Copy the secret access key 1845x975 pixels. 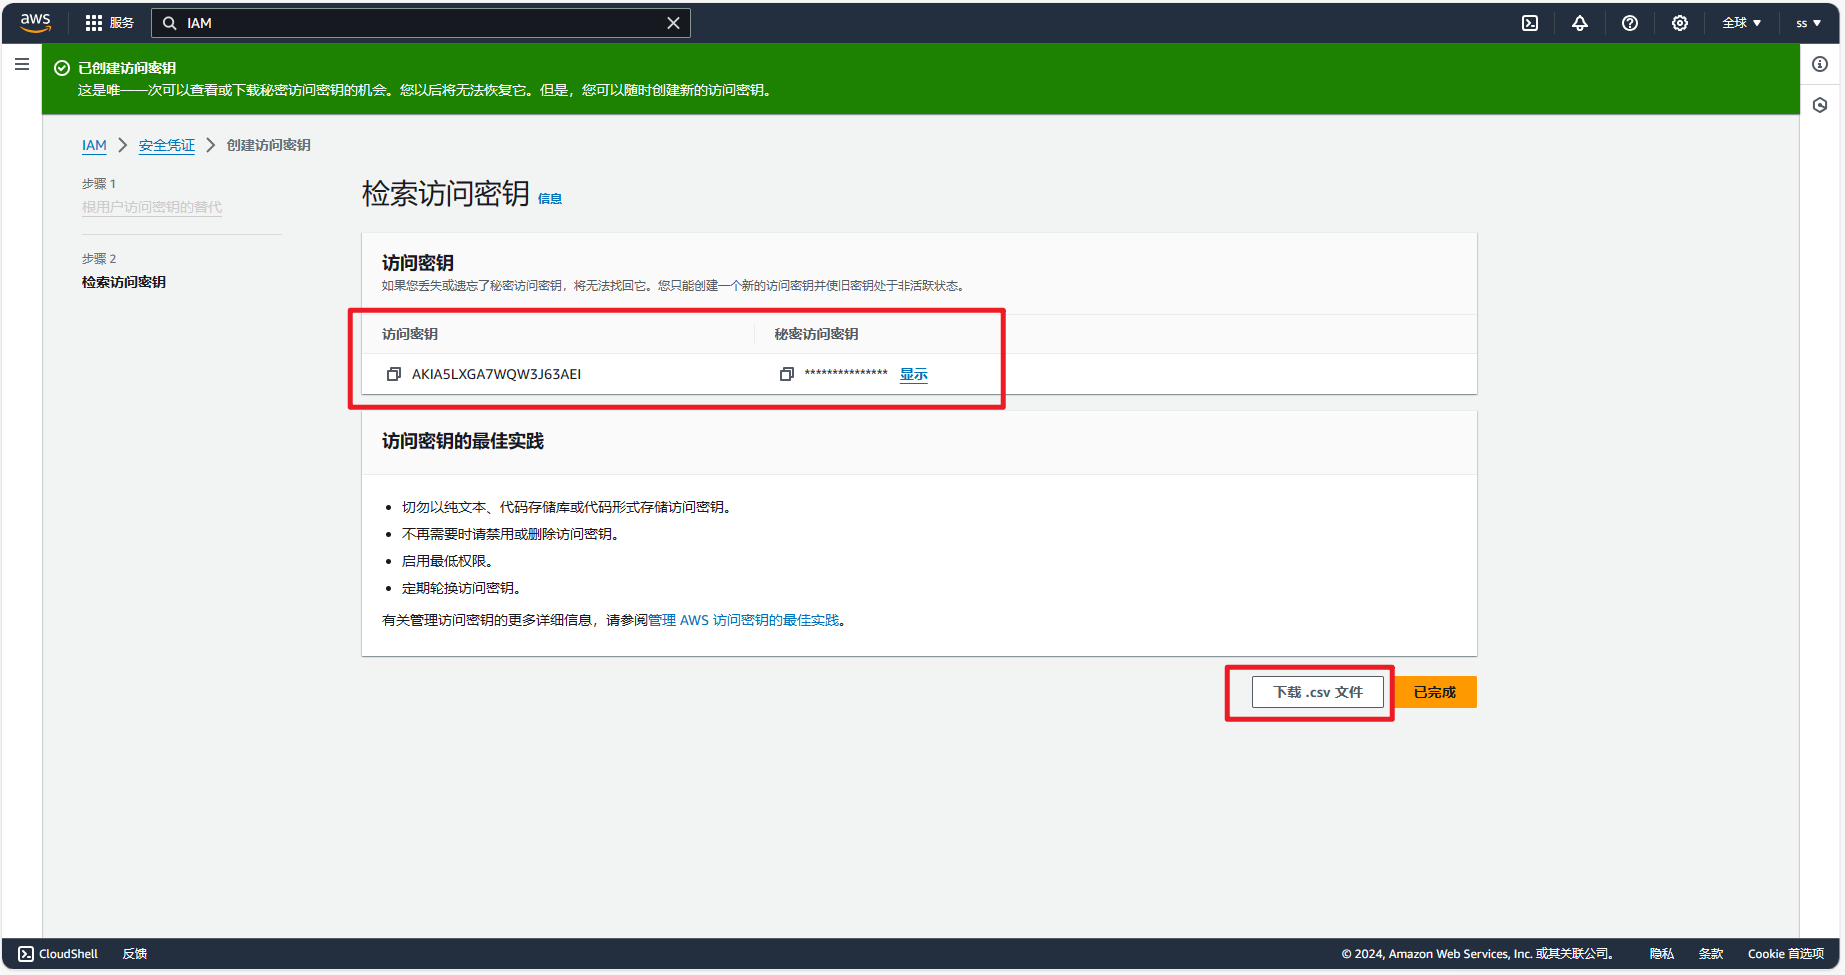(787, 374)
